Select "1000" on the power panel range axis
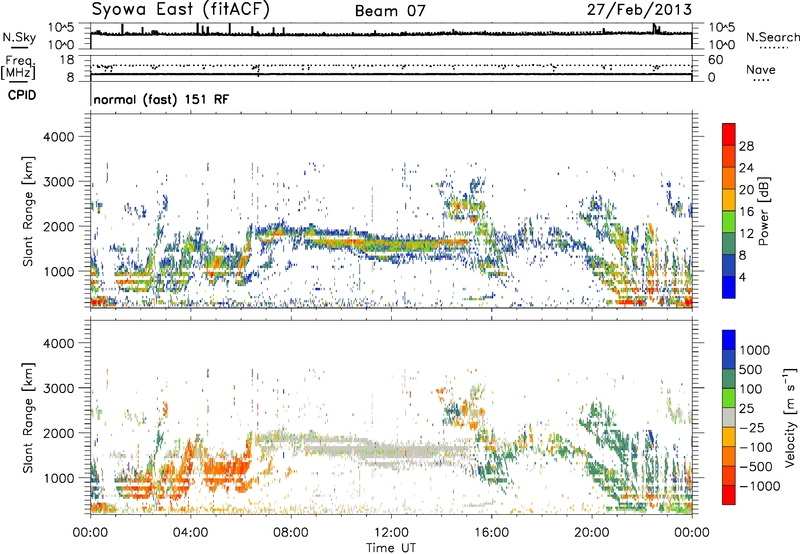 [x=58, y=271]
